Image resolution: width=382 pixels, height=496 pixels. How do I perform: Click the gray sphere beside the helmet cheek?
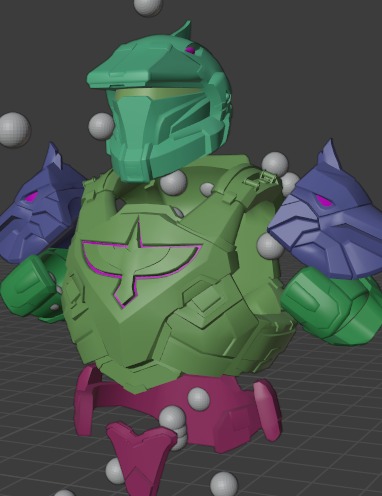coord(101,126)
